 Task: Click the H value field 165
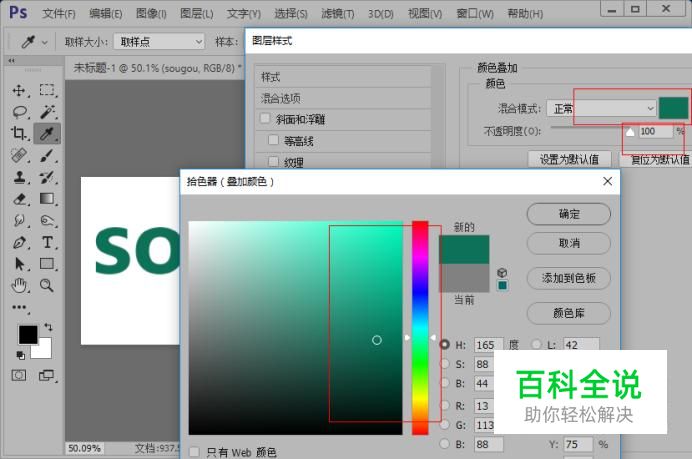(489, 345)
